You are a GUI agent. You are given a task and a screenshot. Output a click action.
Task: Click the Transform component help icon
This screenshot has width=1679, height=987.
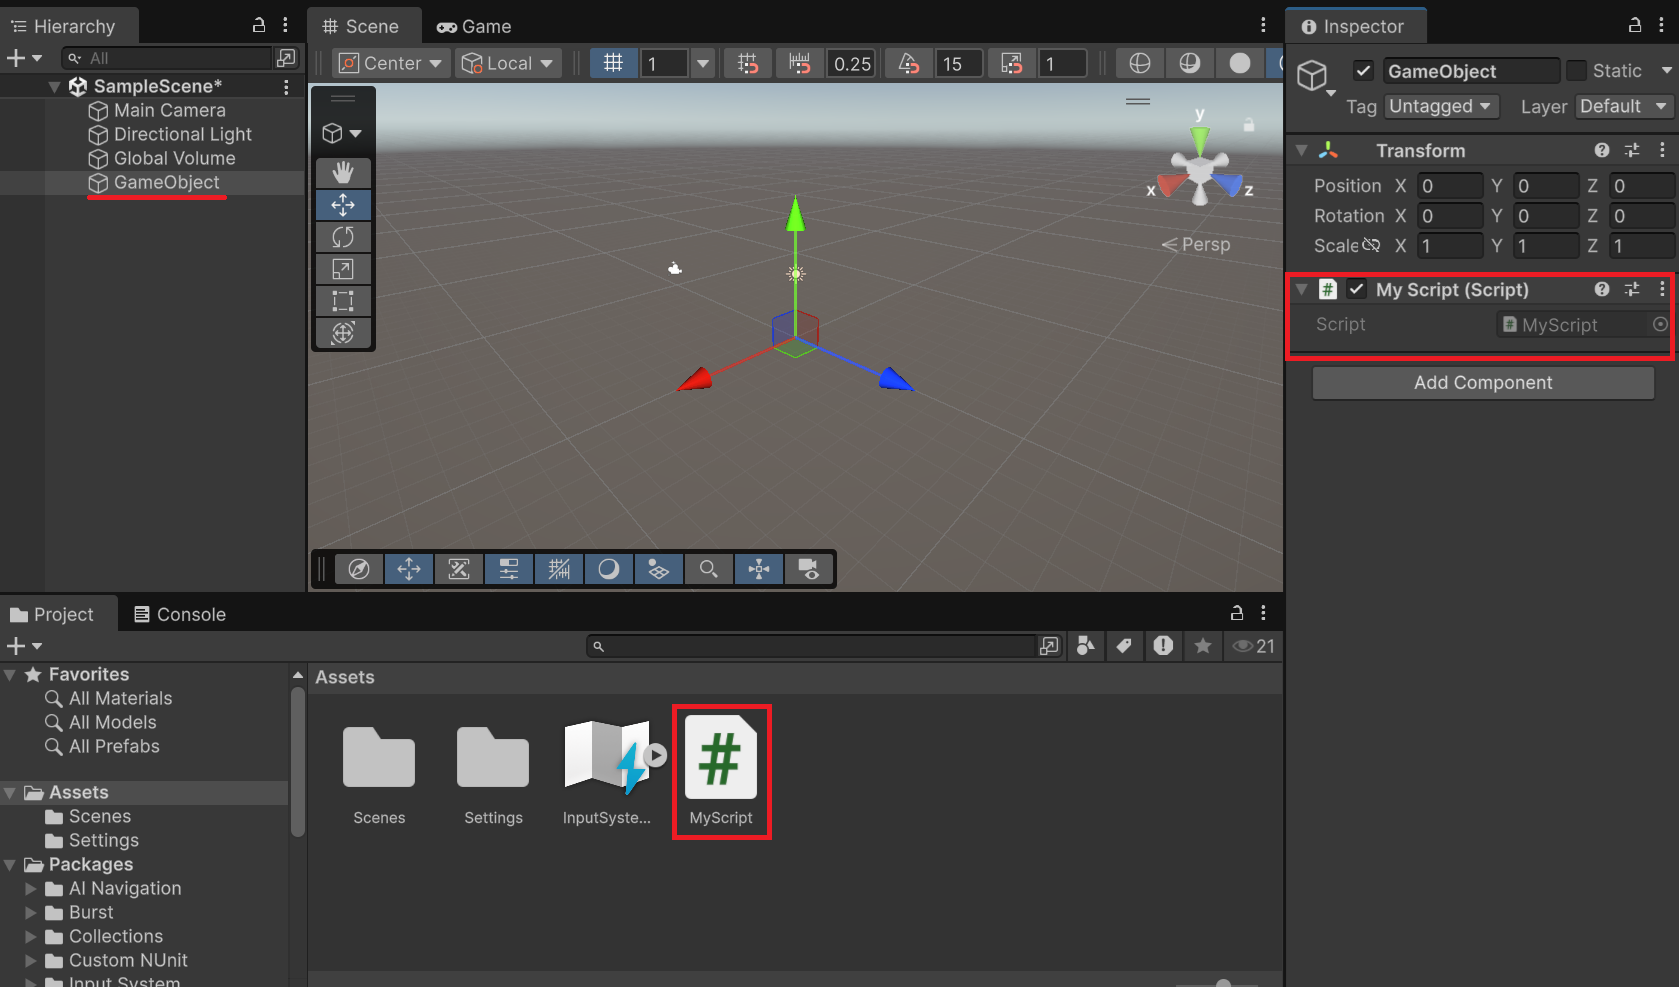(1602, 150)
